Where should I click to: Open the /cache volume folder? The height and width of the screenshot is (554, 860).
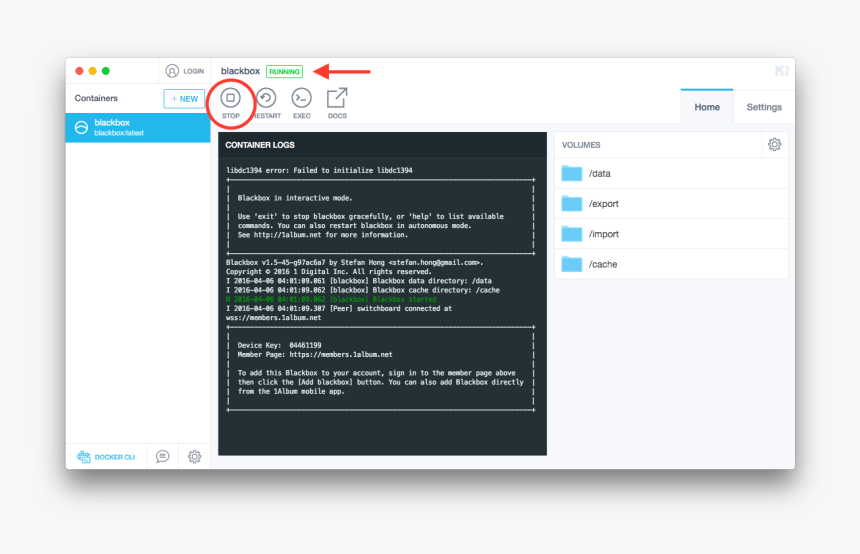671,264
